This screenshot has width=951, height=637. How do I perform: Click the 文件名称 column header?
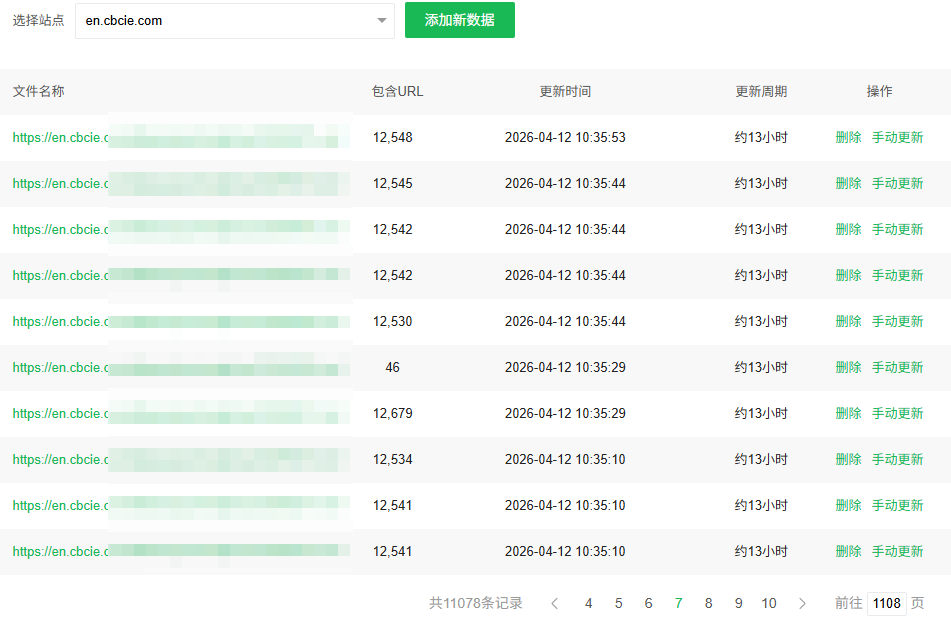click(x=38, y=92)
